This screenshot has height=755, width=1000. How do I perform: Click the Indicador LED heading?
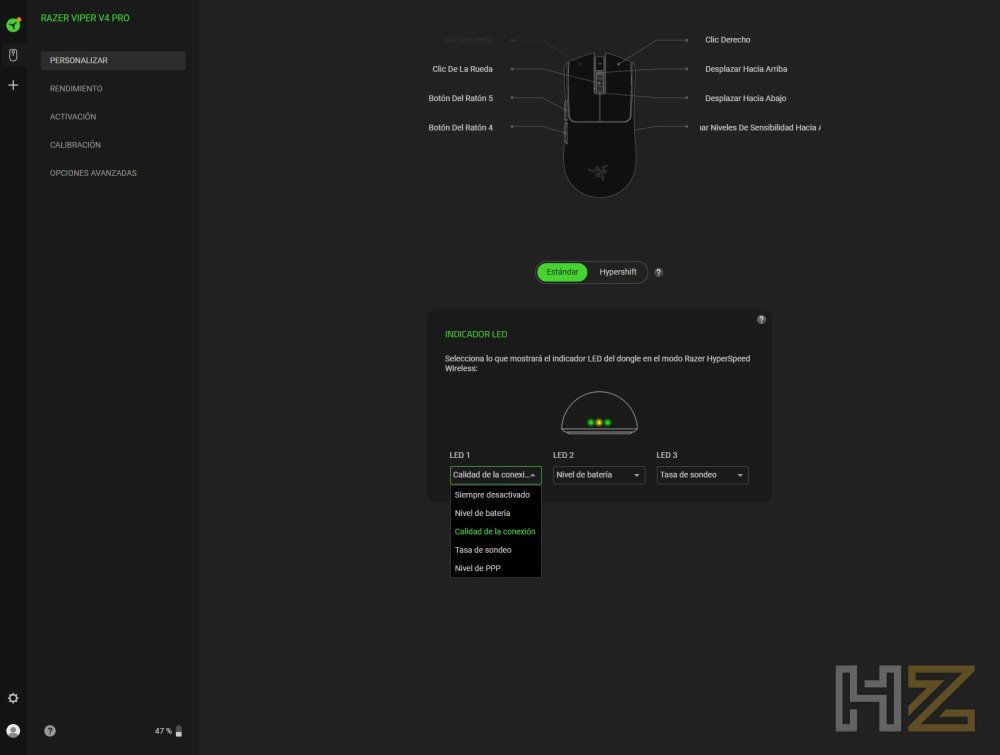pos(476,334)
